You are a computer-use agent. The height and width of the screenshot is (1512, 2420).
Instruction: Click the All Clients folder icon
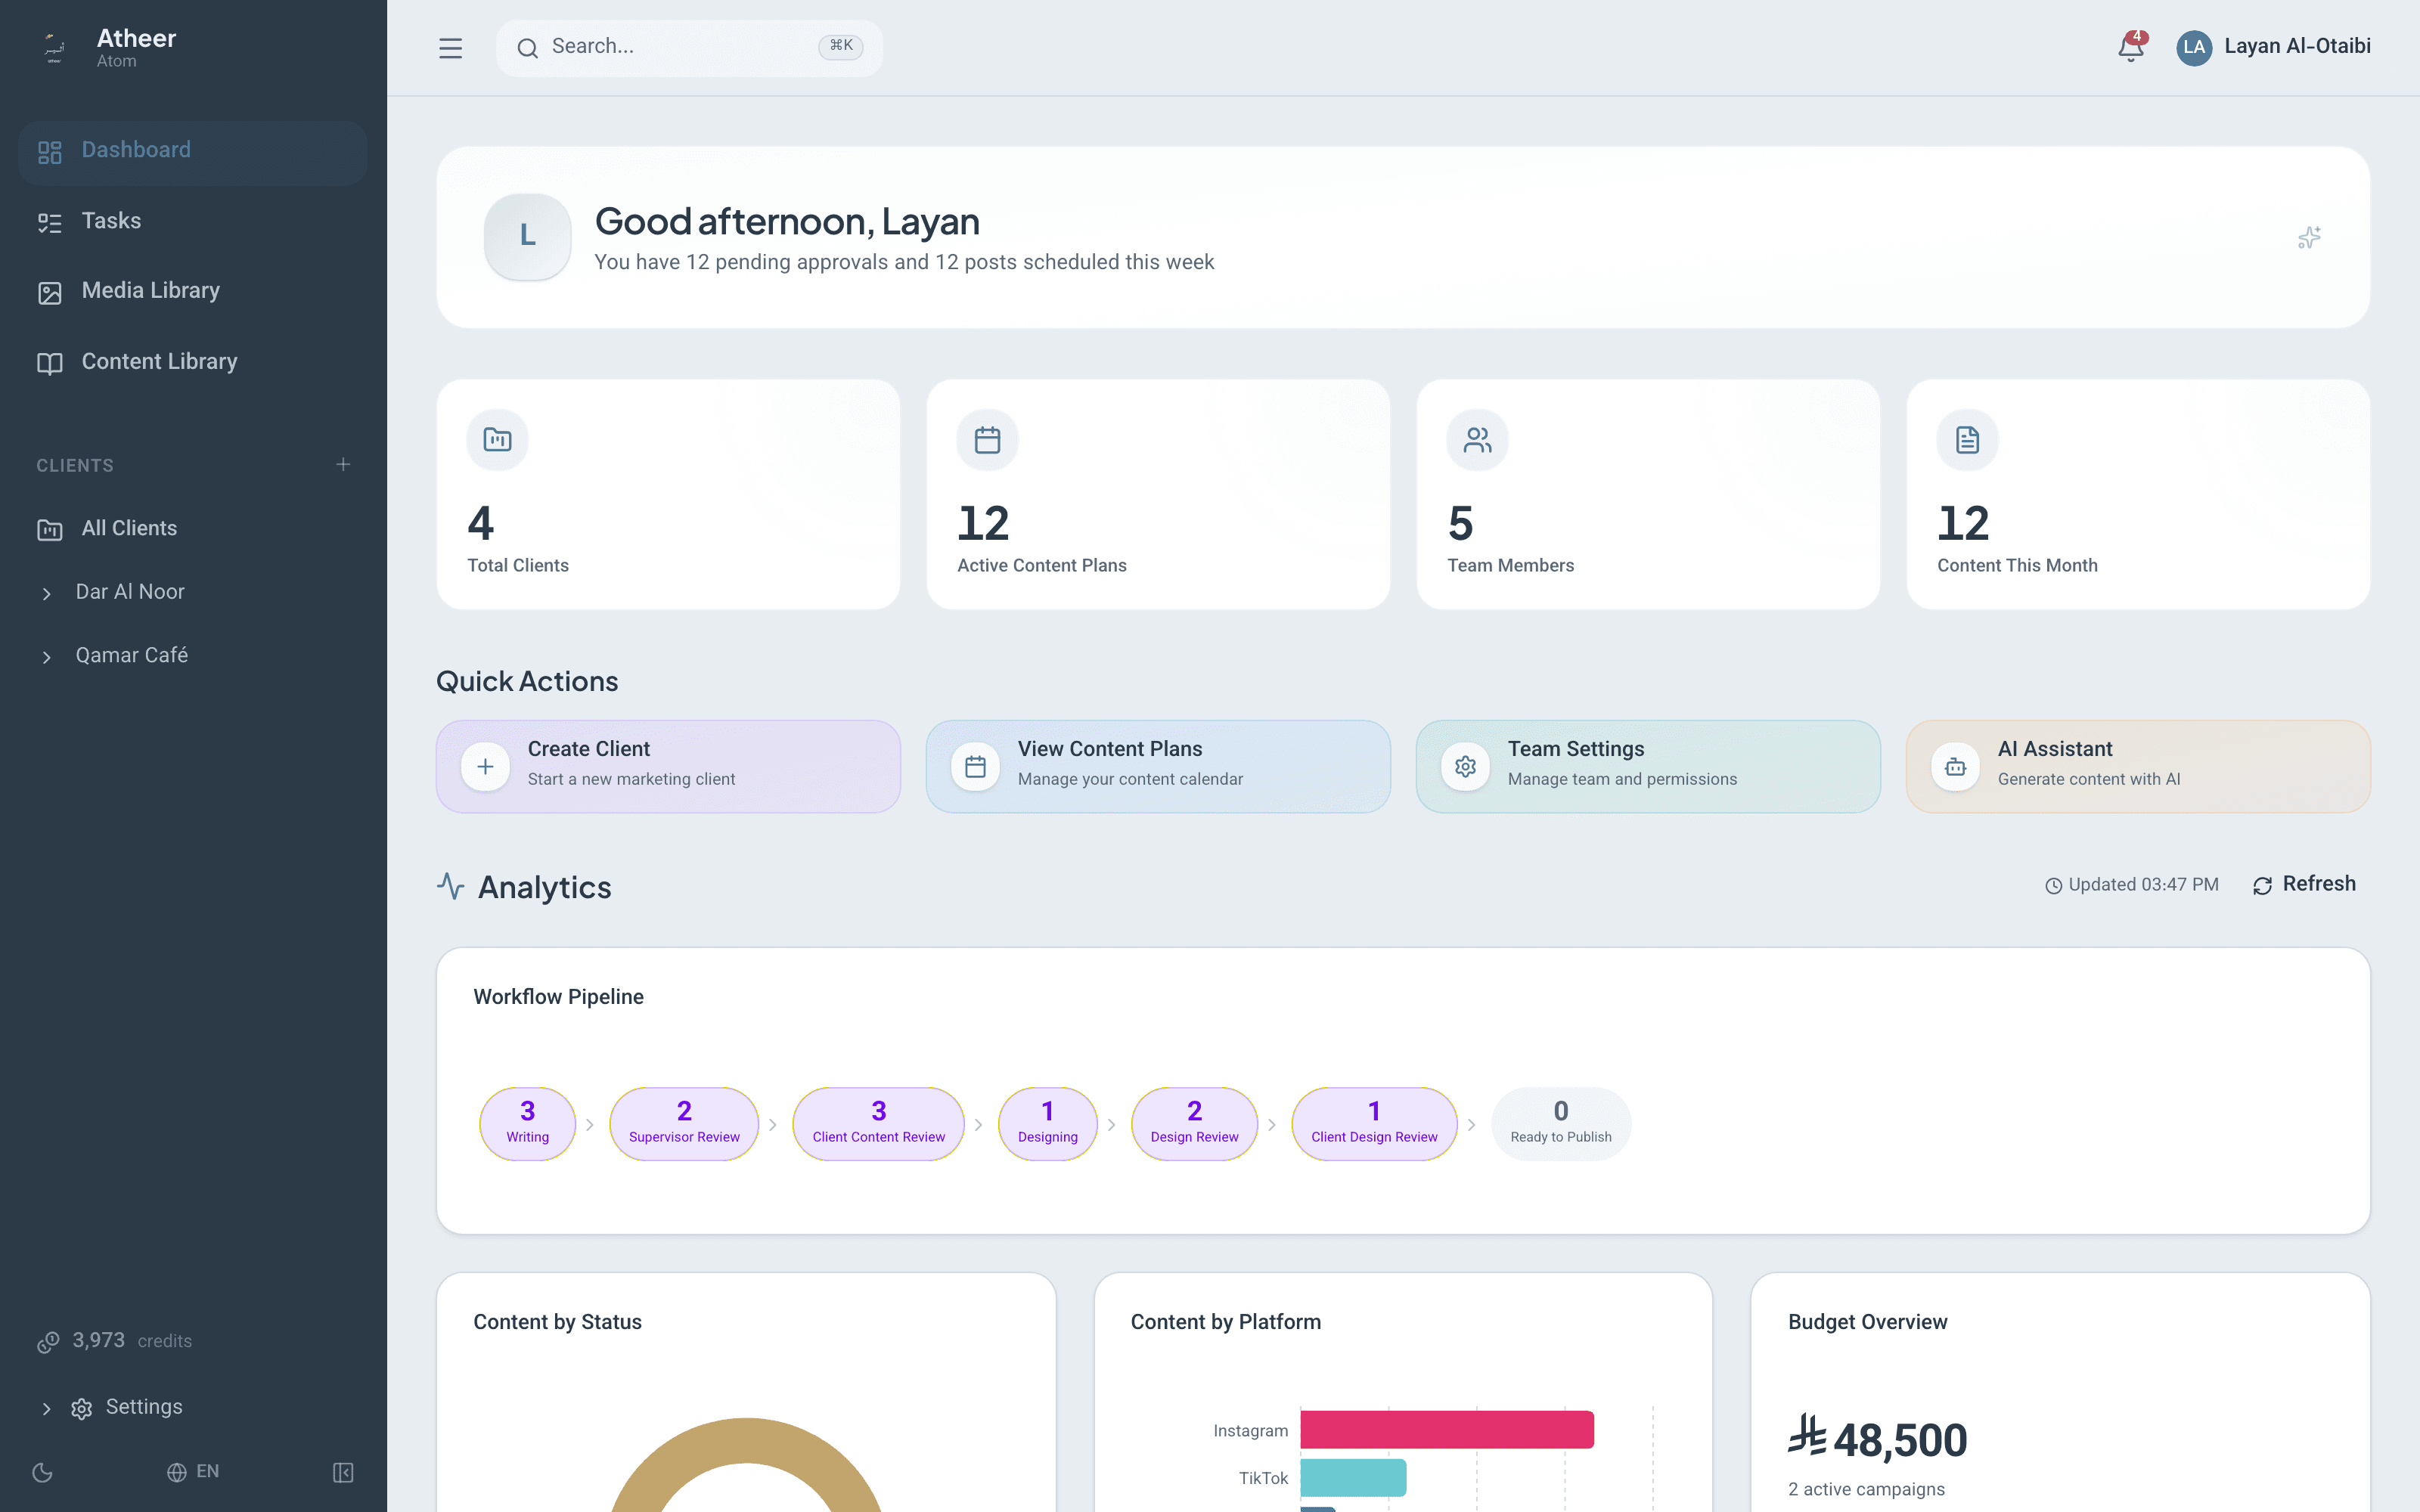(x=50, y=530)
